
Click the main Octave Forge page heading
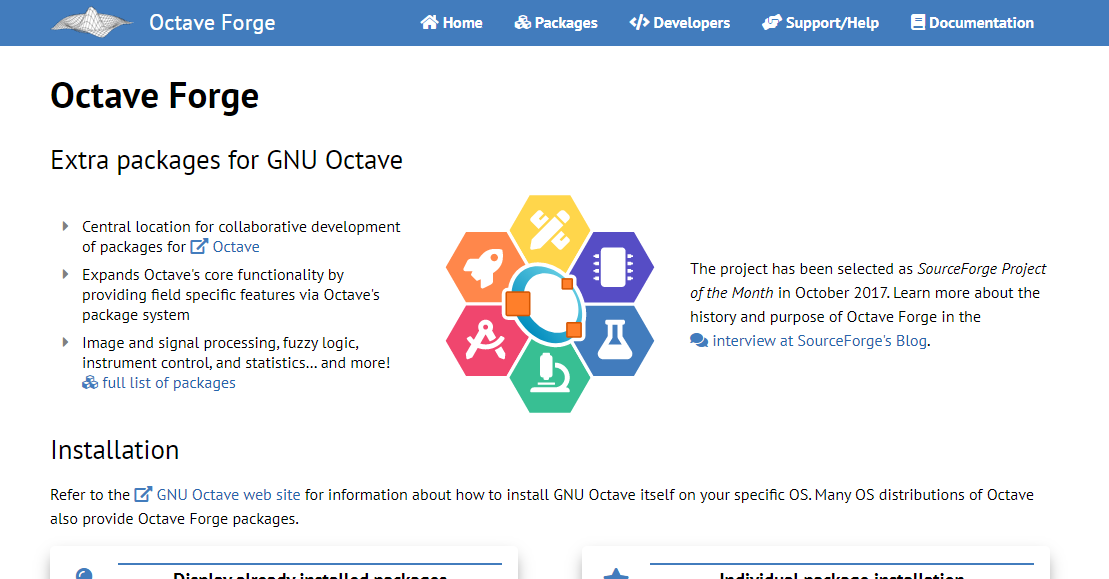tap(155, 96)
